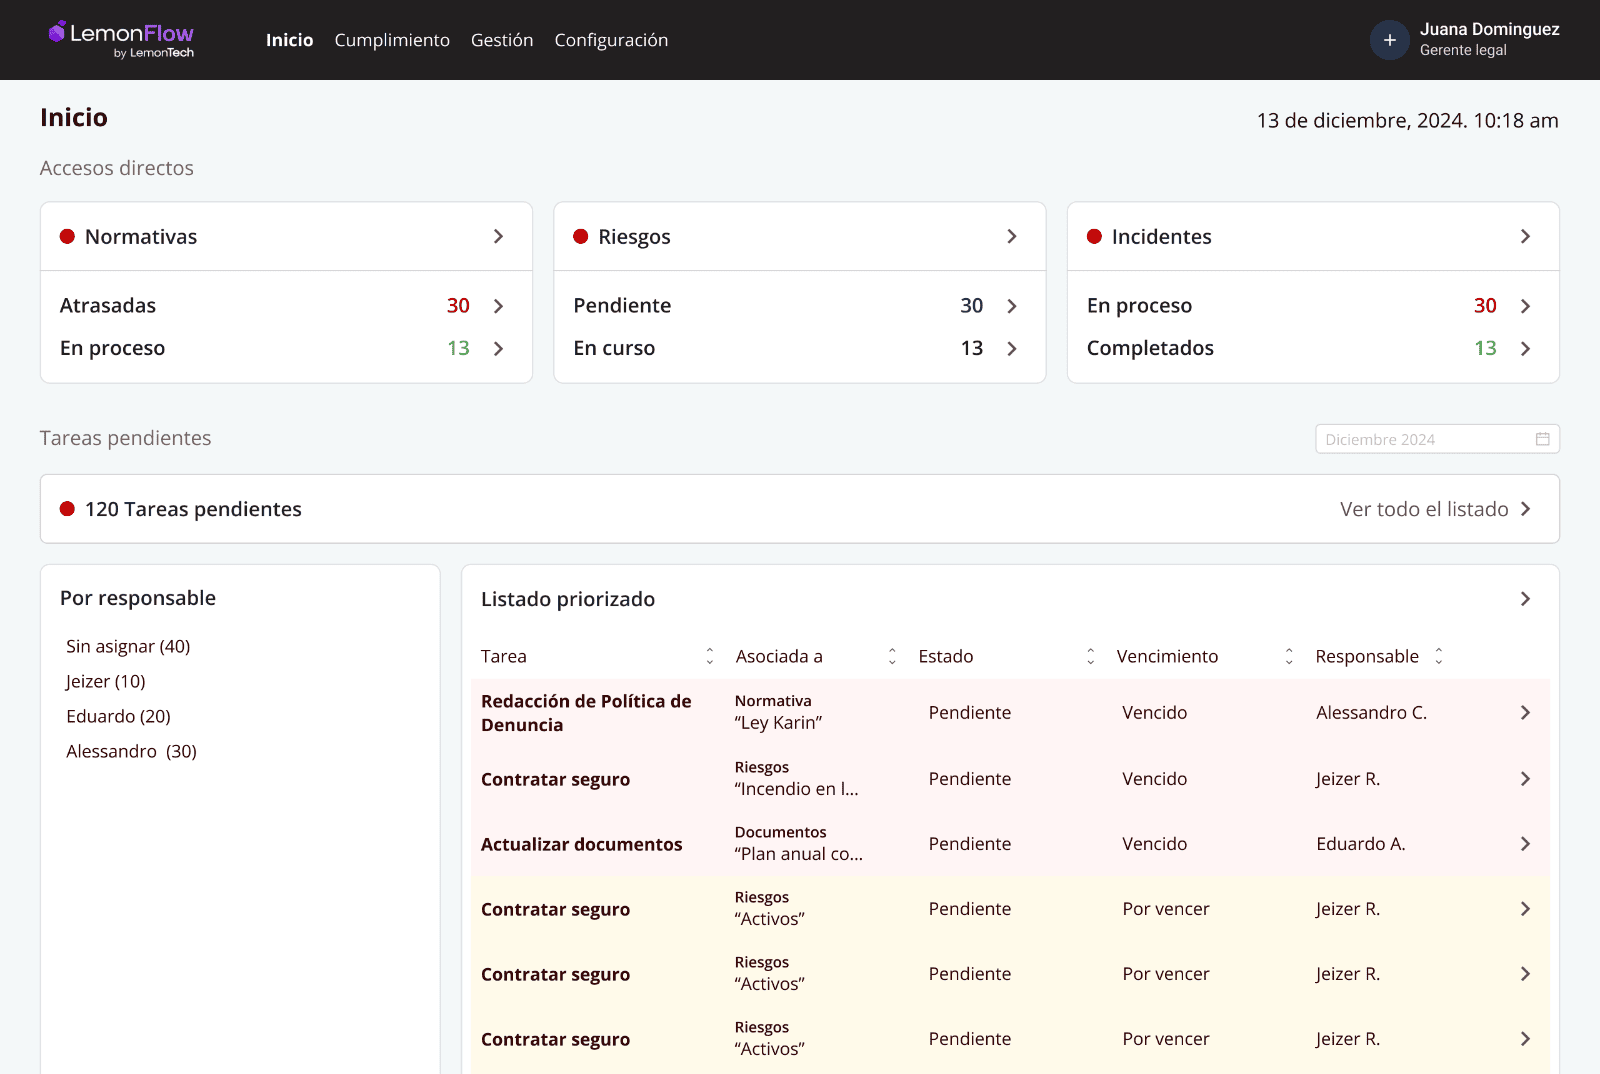Image resolution: width=1600 pixels, height=1074 pixels.
Task: Switch to the Gestión menu
Action: pos(502,40)
